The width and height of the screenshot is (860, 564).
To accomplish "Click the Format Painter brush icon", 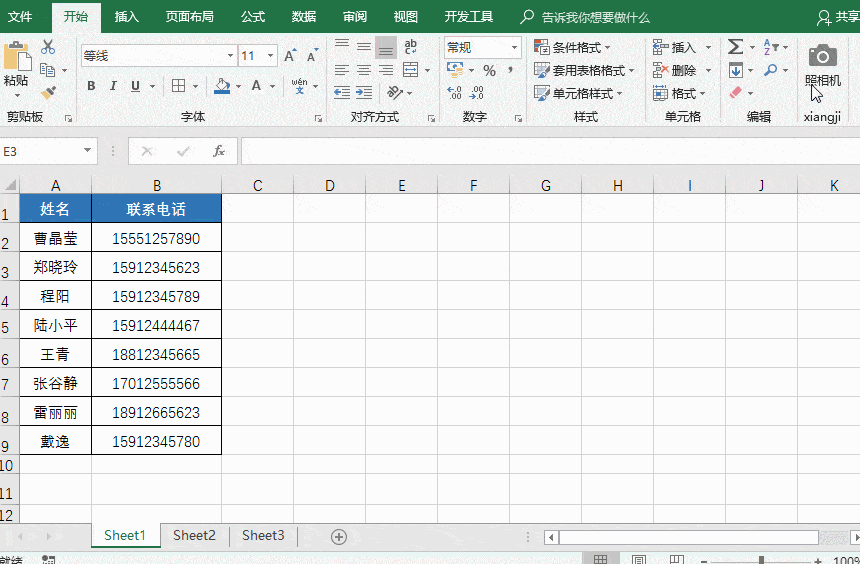I will click(x=48, y=93).
